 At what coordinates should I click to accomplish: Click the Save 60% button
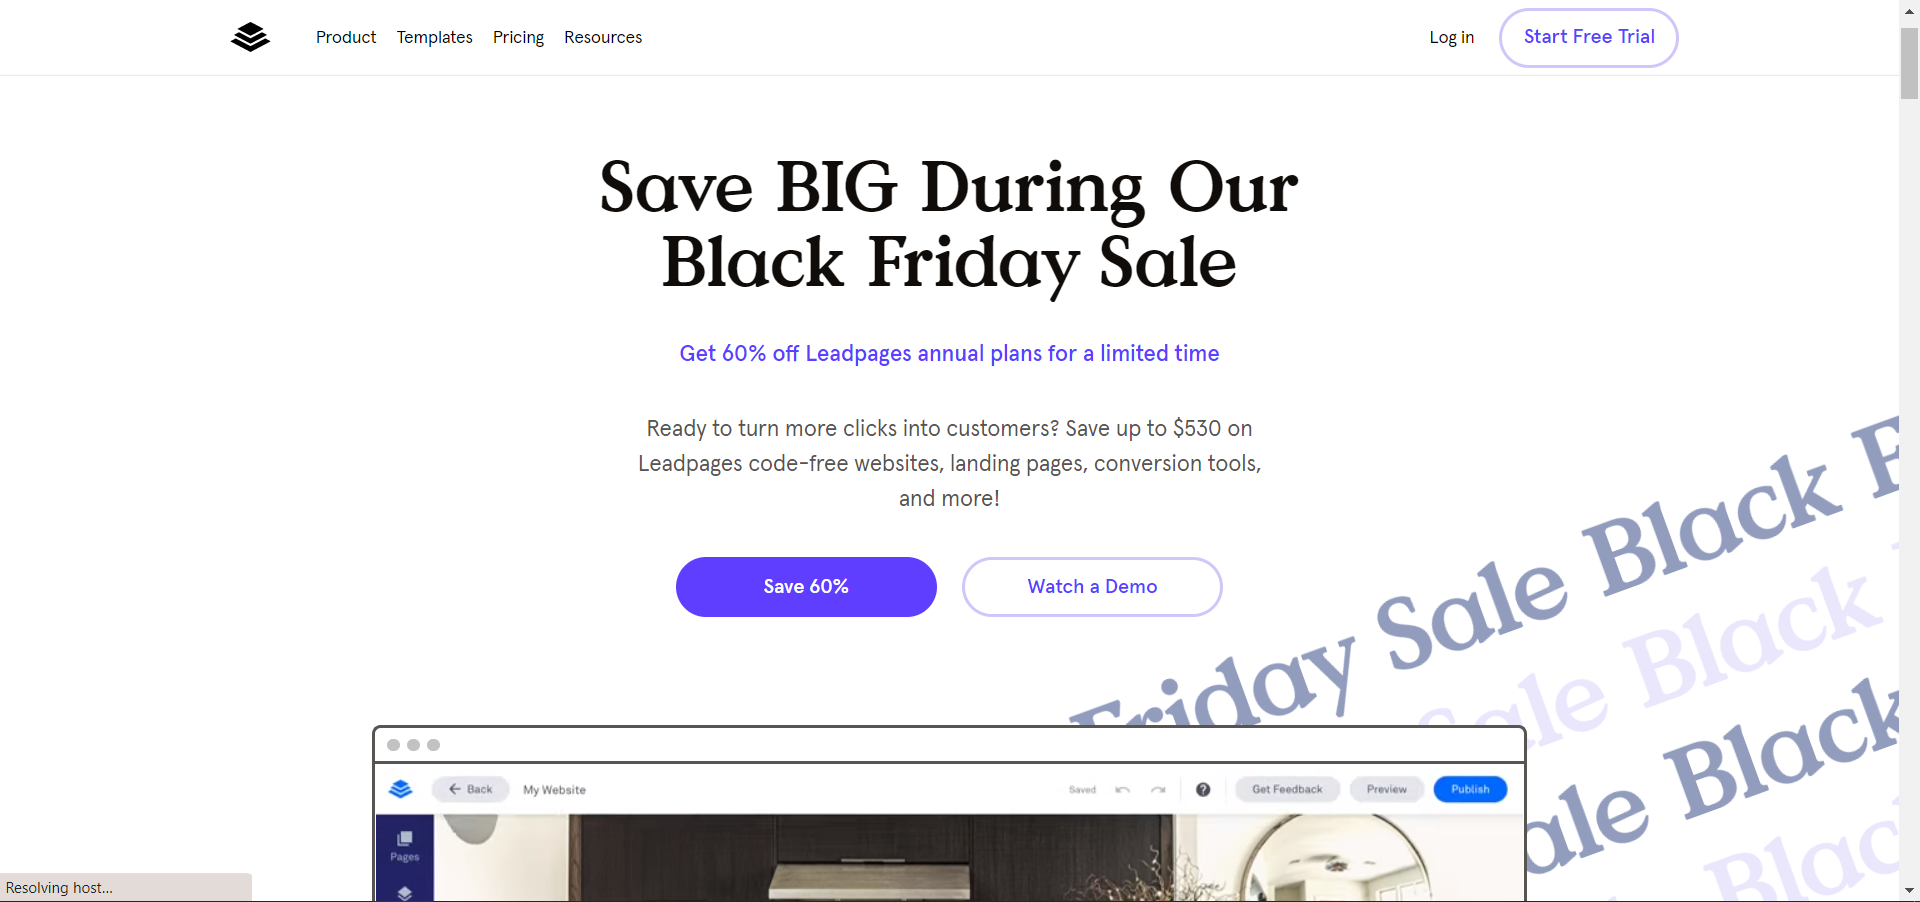pos(806,587)
